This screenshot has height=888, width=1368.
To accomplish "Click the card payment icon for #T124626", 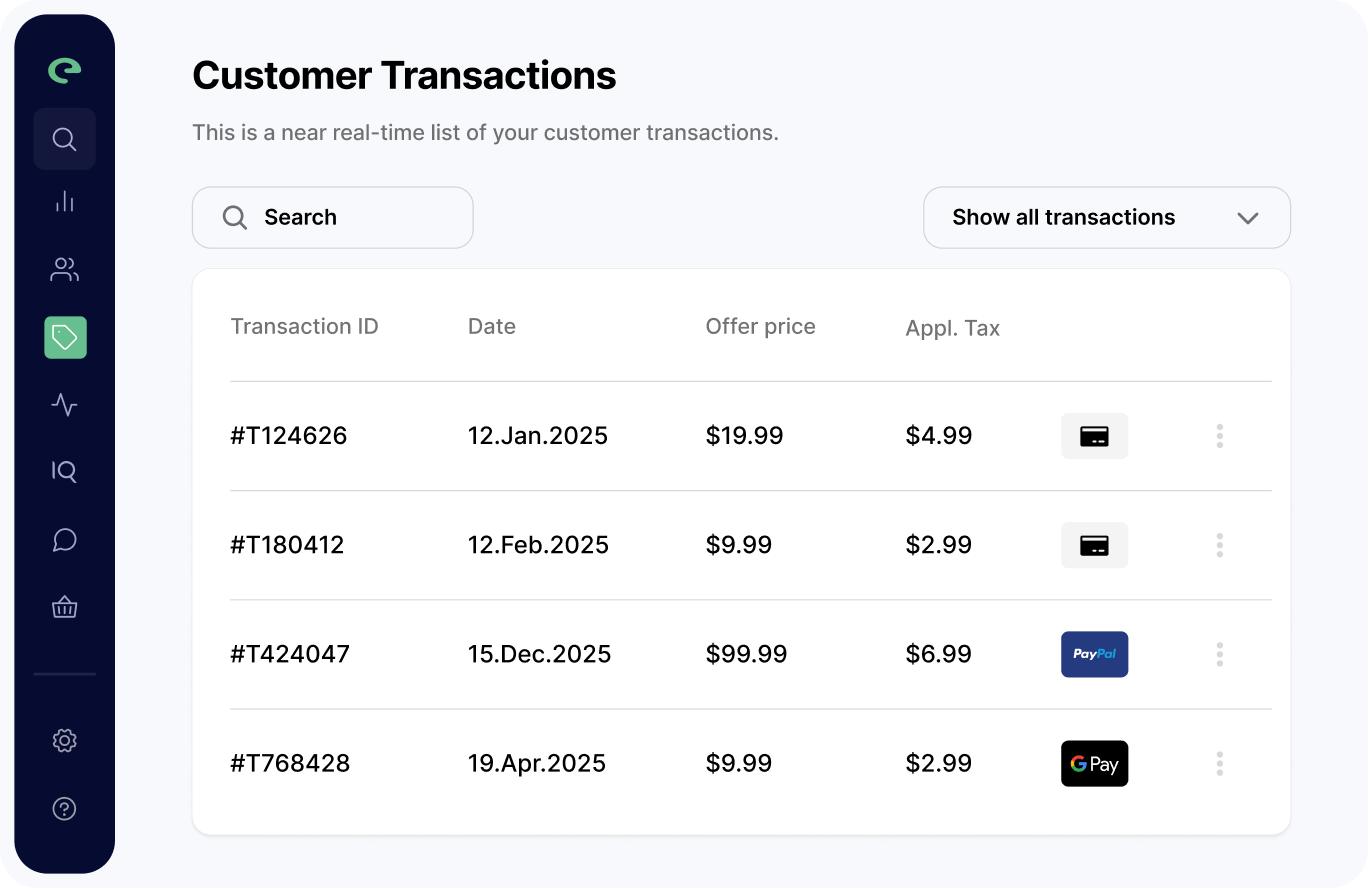I will (1094, 436).
